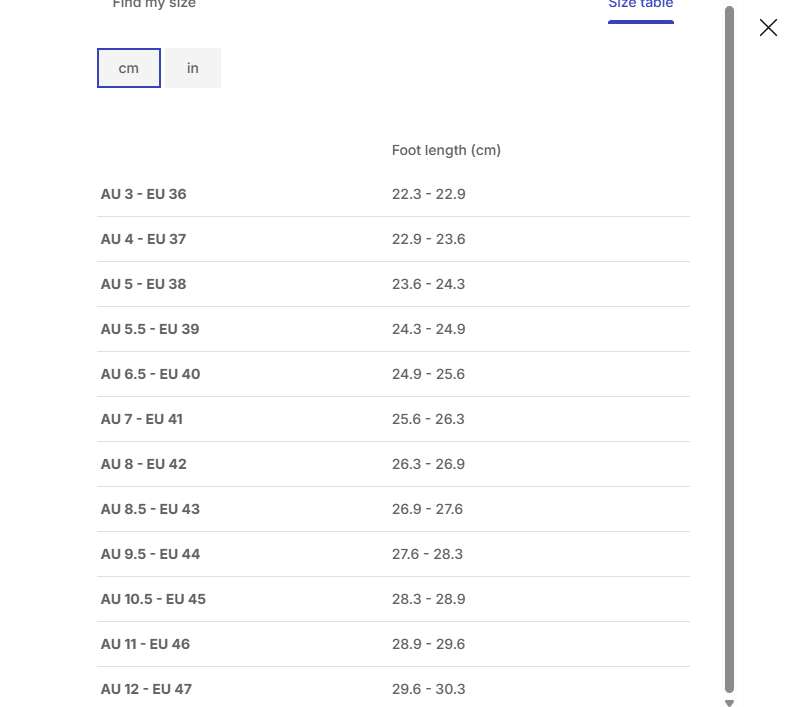Switch to the Find my size tab
803x707 pixels.
point(154,5)
